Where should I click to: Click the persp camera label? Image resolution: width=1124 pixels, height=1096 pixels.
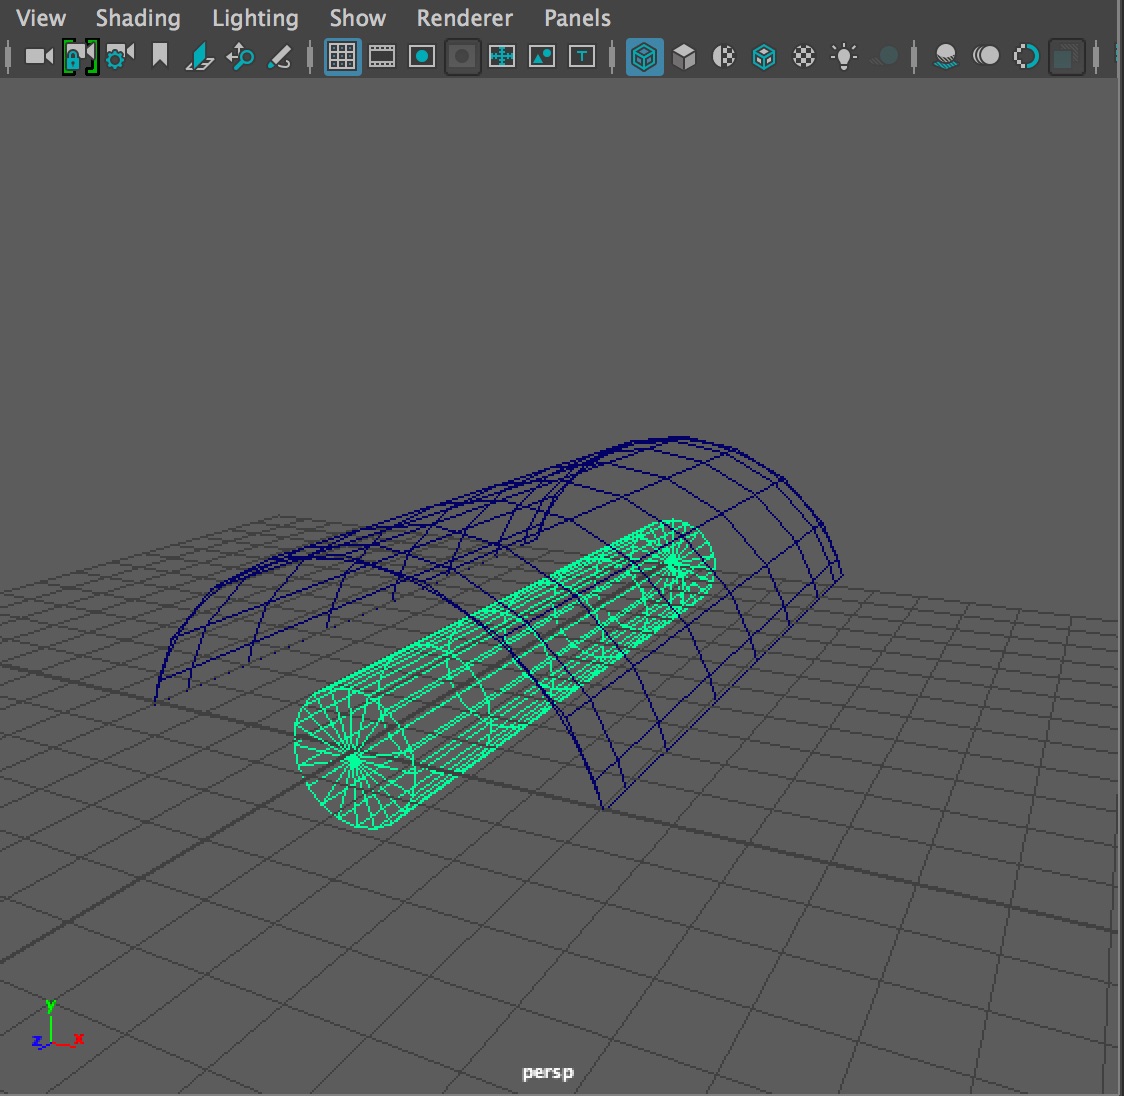[x=548, y=1072]
